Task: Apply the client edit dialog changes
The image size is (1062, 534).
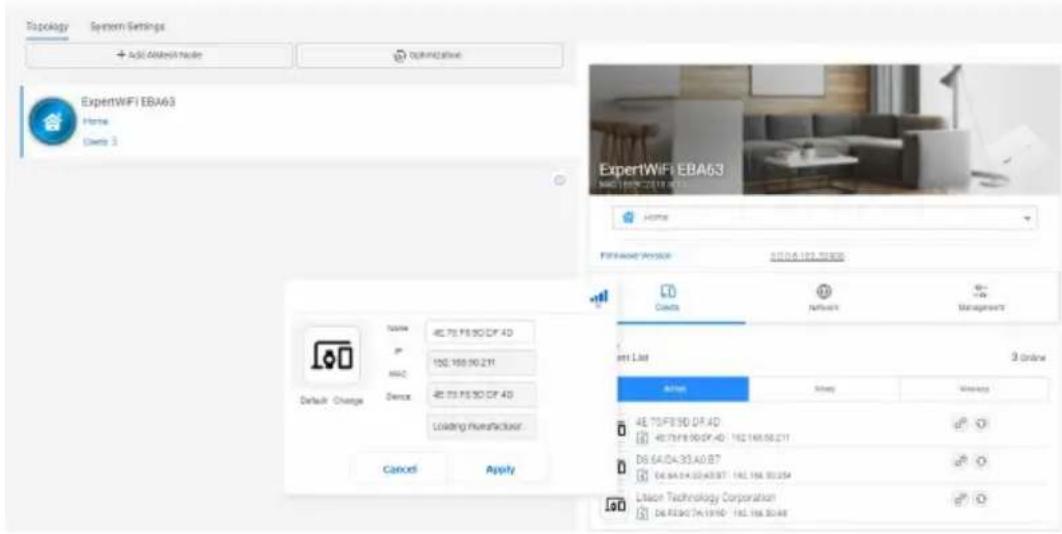Action: click(x=501, y=469)
